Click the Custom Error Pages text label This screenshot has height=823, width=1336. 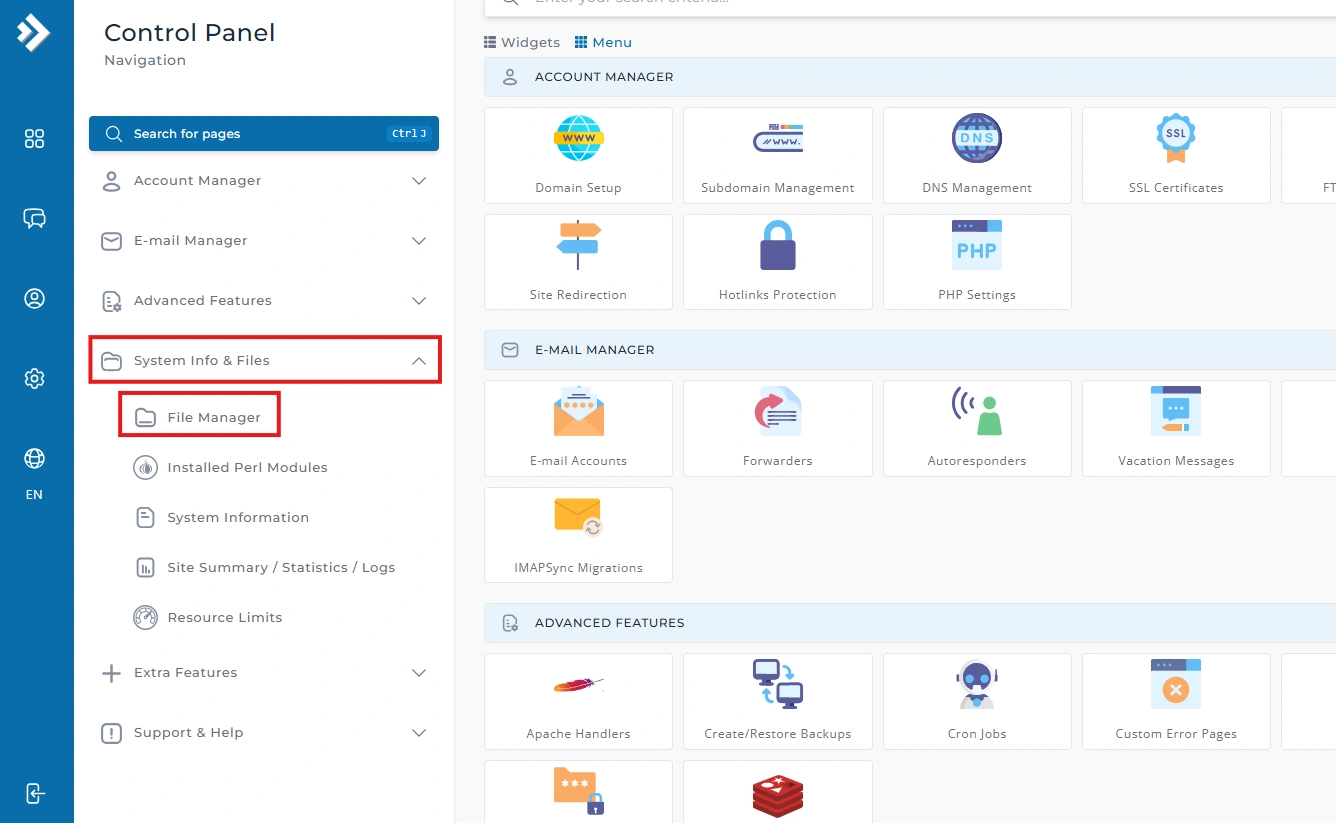tap(1176, 734)
